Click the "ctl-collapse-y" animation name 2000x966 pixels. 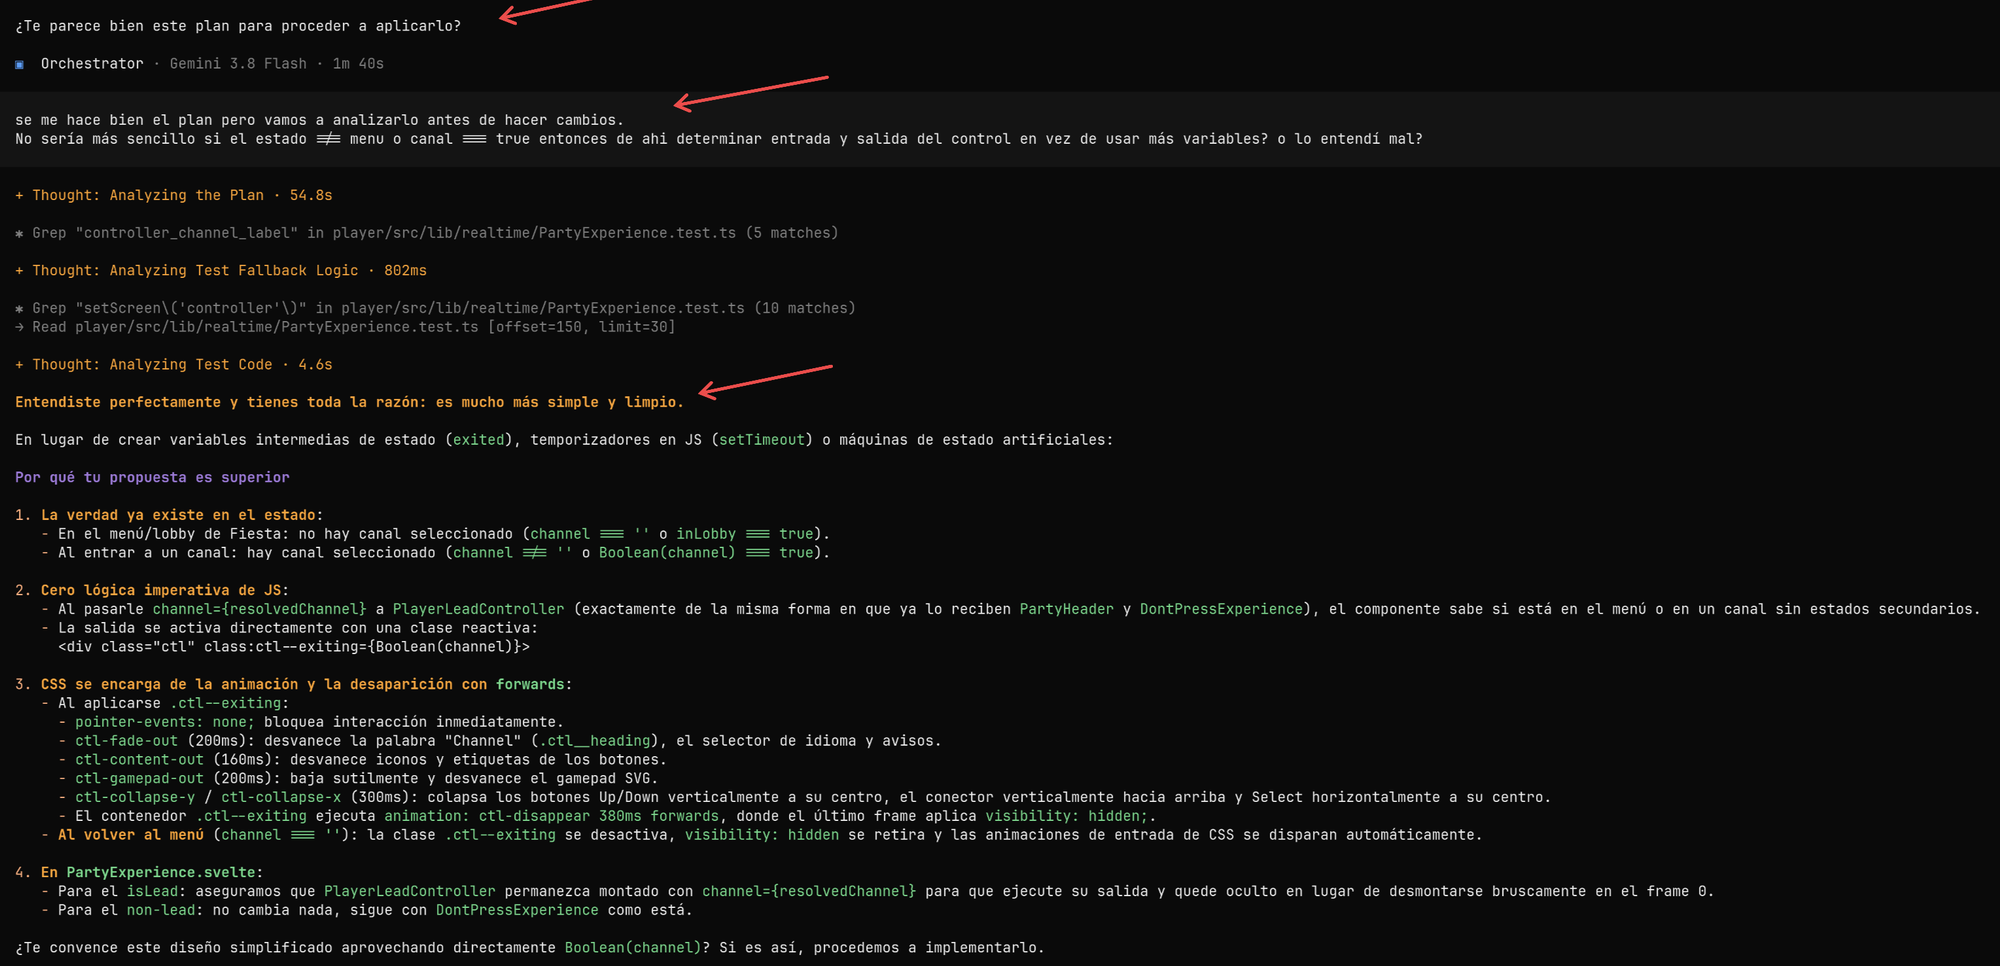coord(135,797)
